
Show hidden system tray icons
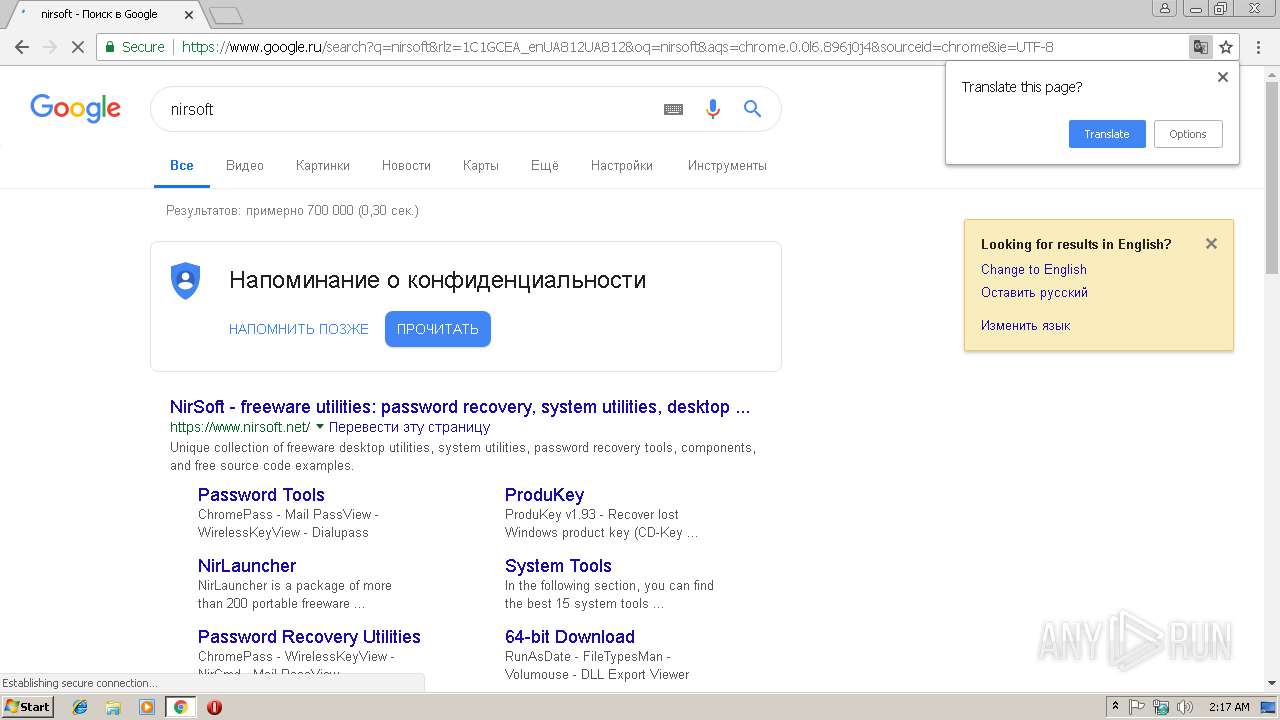click(x=1116, y=707)
